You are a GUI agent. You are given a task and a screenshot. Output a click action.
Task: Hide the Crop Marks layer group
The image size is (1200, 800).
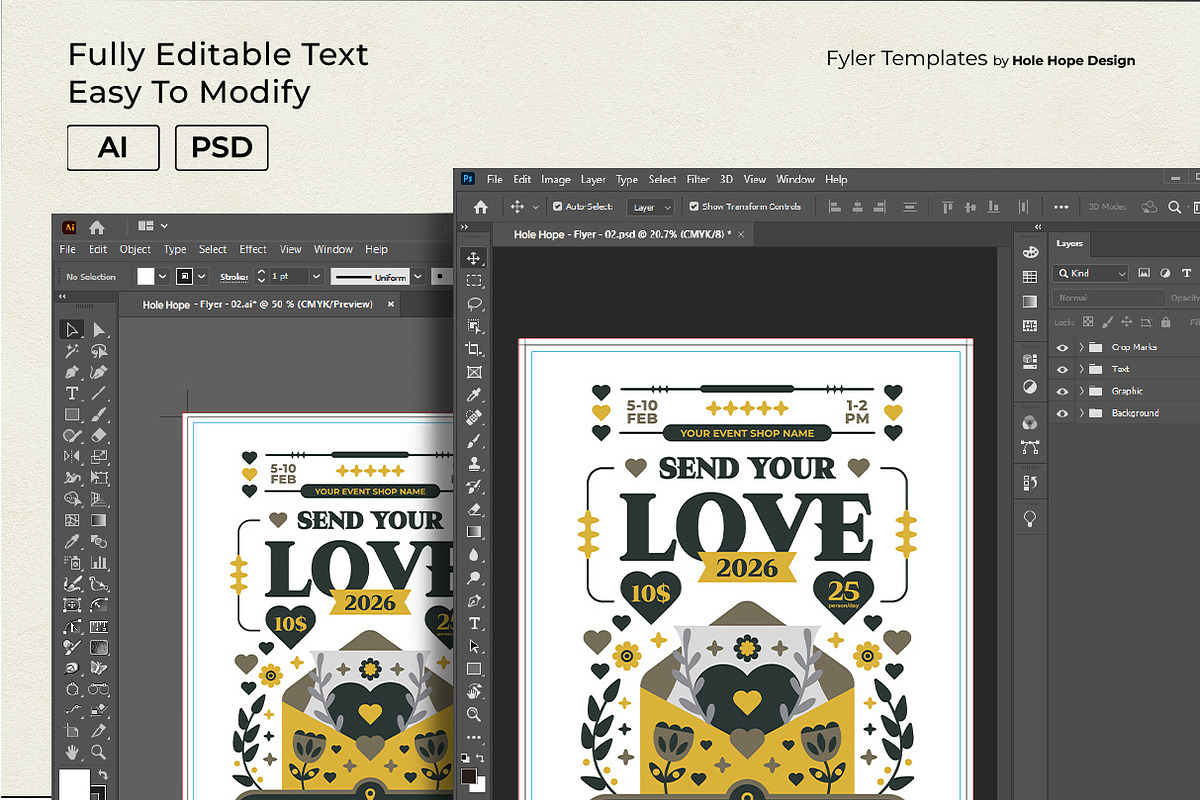[1062, 347]
